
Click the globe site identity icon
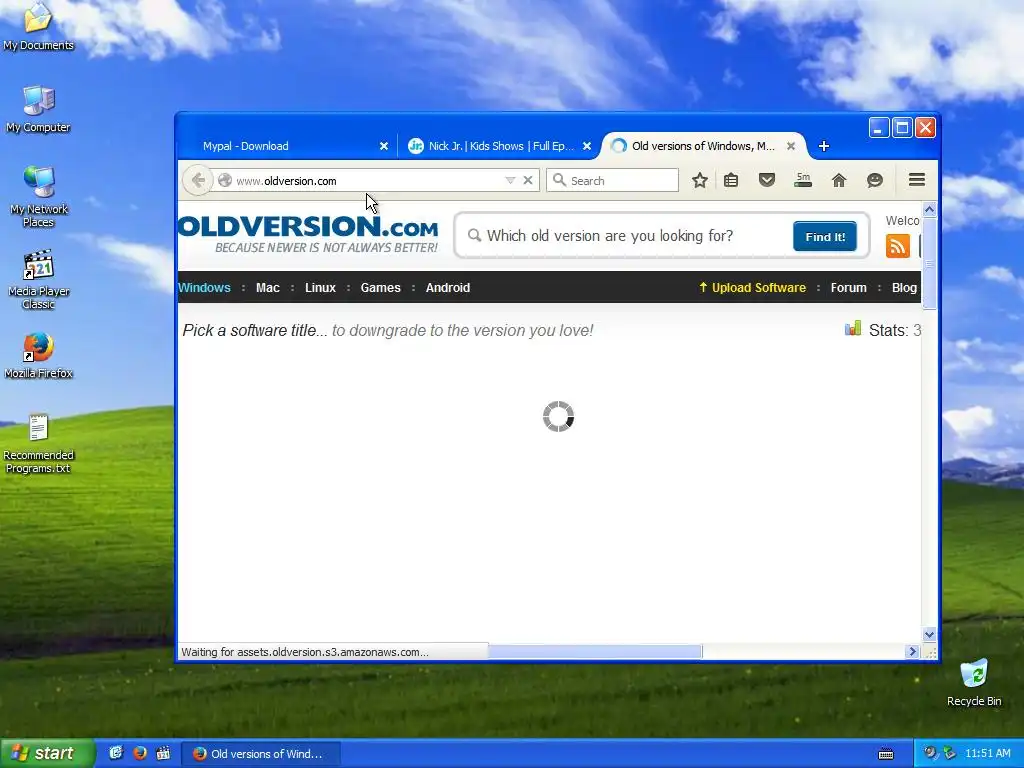click(x=225, y=180)
